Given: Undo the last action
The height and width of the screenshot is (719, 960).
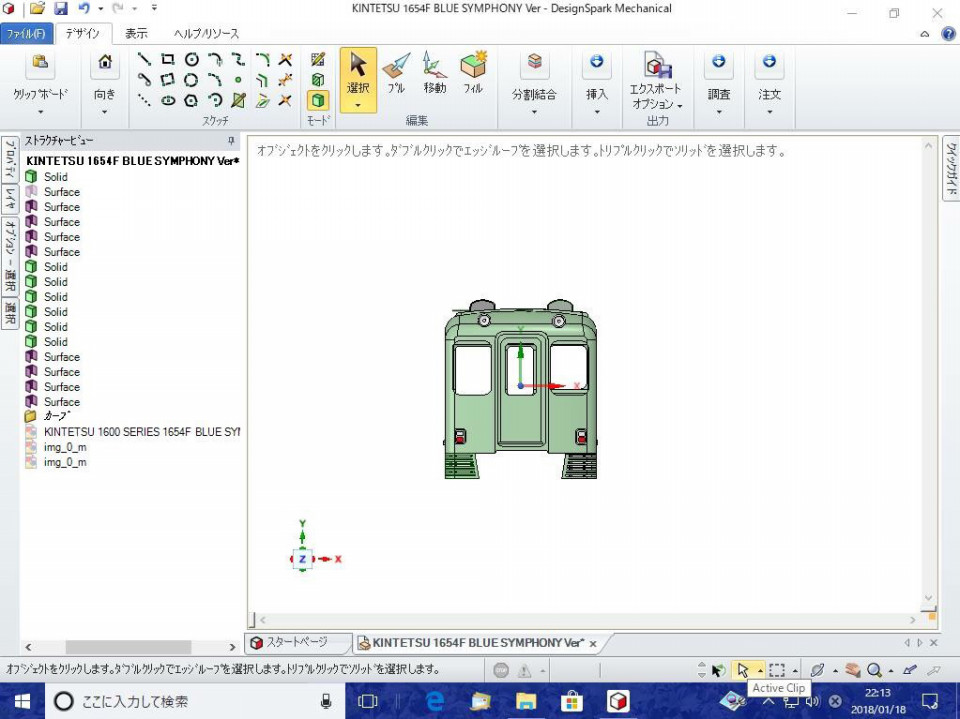Looking at the screenshot, I should [84, 9].
